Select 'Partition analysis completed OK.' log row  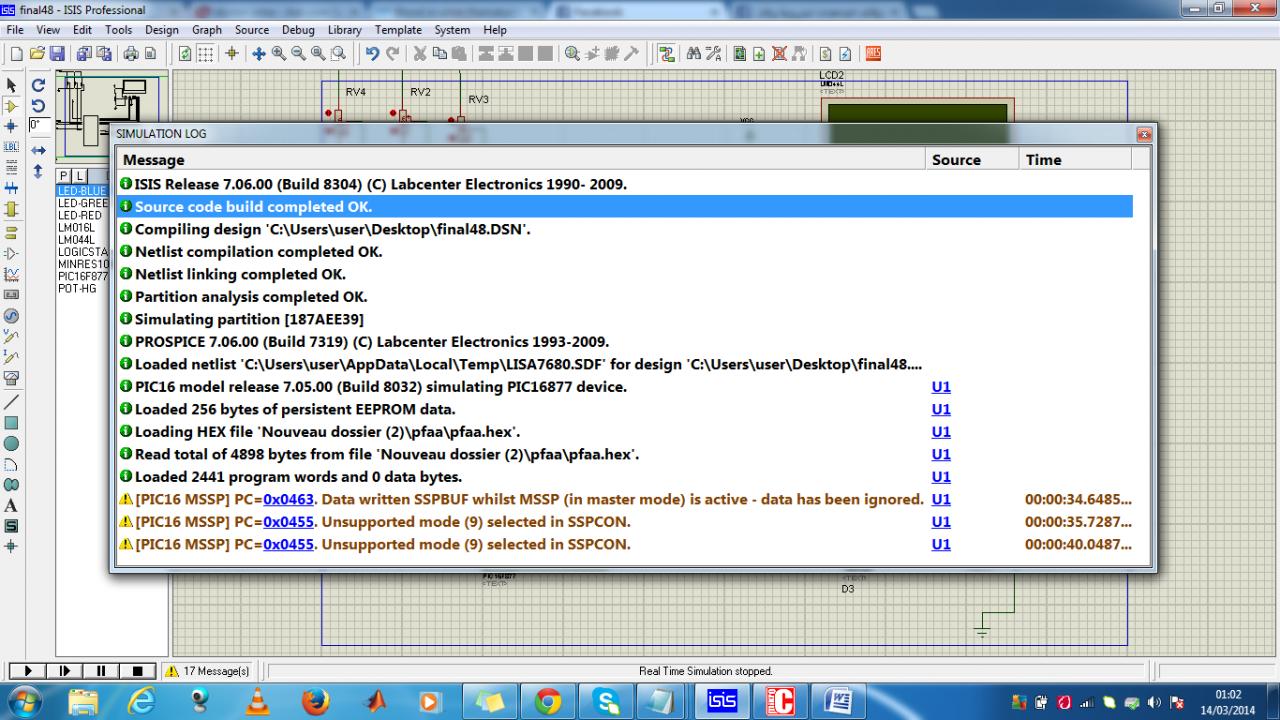(625, 297)
